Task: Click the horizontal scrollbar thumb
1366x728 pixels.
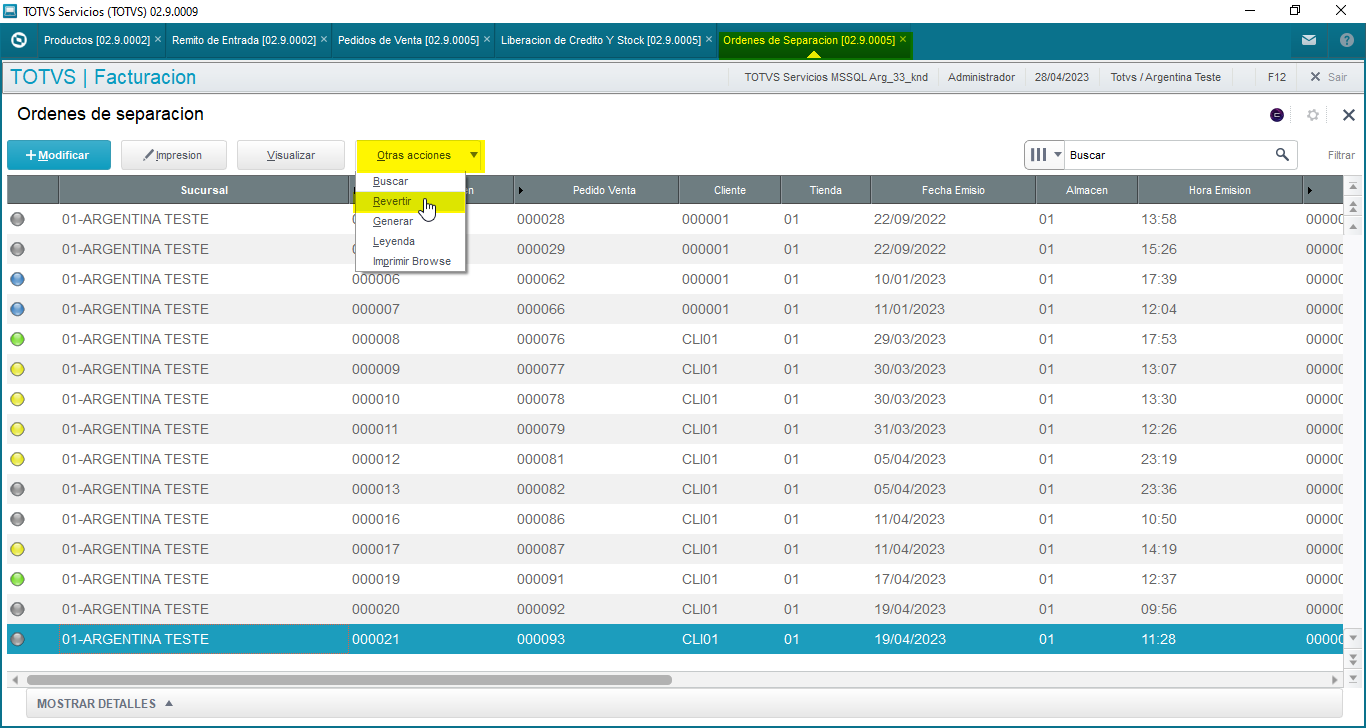Action: pyautogui.click(x=349, y=680)
